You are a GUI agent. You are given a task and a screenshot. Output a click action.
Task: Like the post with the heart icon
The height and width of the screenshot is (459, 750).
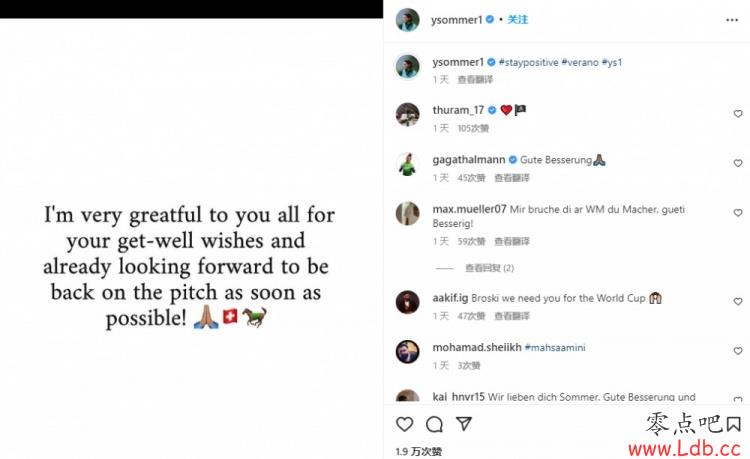(x=405, y=424)
